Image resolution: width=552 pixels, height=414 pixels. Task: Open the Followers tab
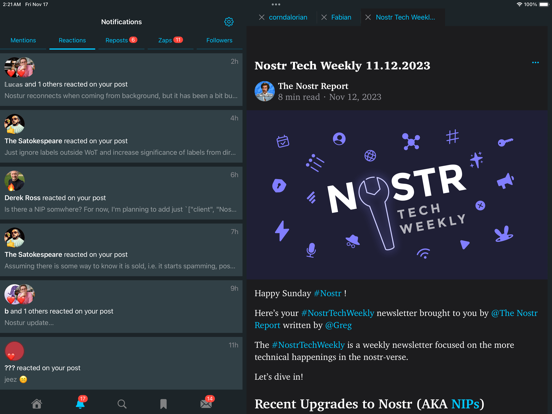click(x=219, y=40)
